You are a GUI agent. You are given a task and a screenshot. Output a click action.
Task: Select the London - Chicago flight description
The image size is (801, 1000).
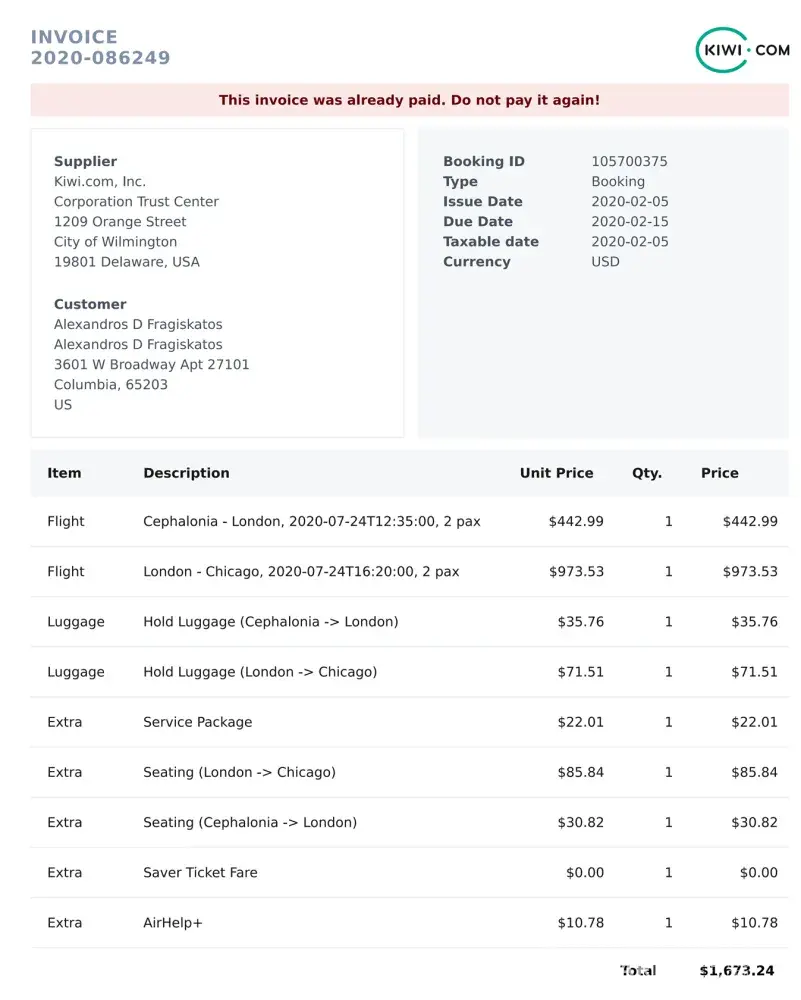[301, 572]
